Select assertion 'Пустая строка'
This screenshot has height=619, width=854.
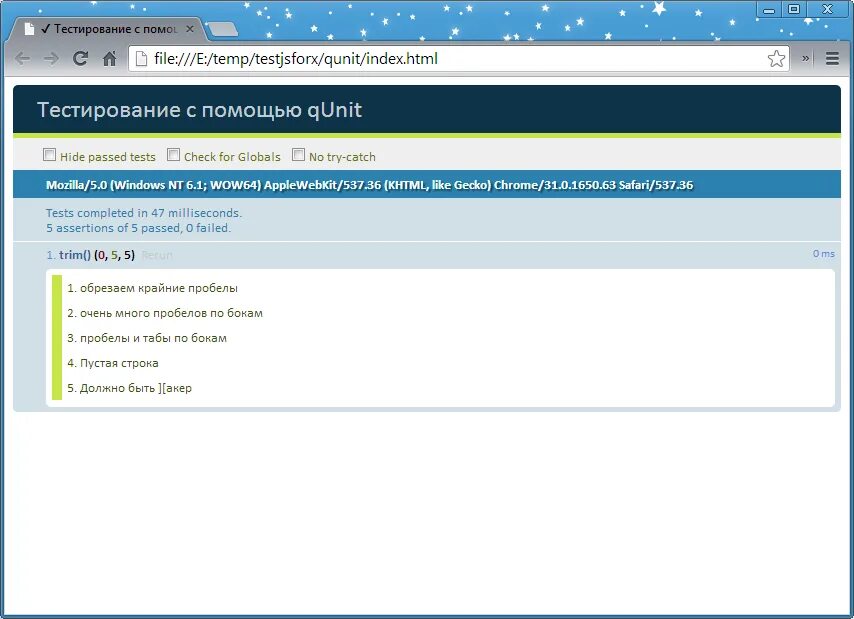click(x=113, y=363)
